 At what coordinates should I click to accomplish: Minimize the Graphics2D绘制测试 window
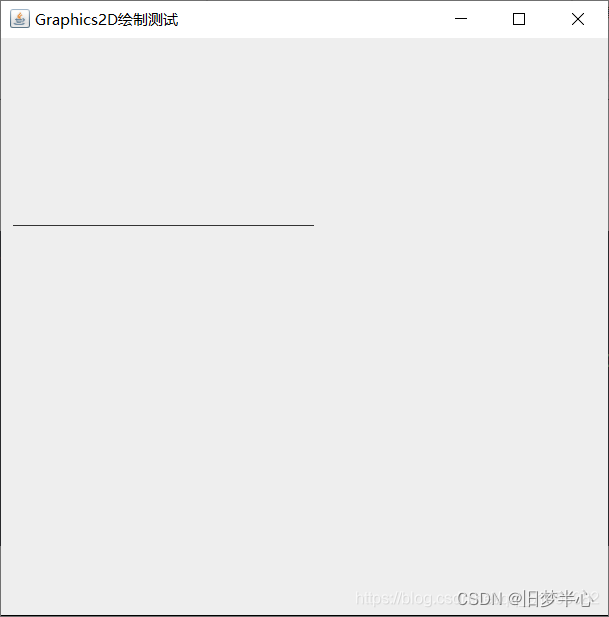[x=461, y=19]
